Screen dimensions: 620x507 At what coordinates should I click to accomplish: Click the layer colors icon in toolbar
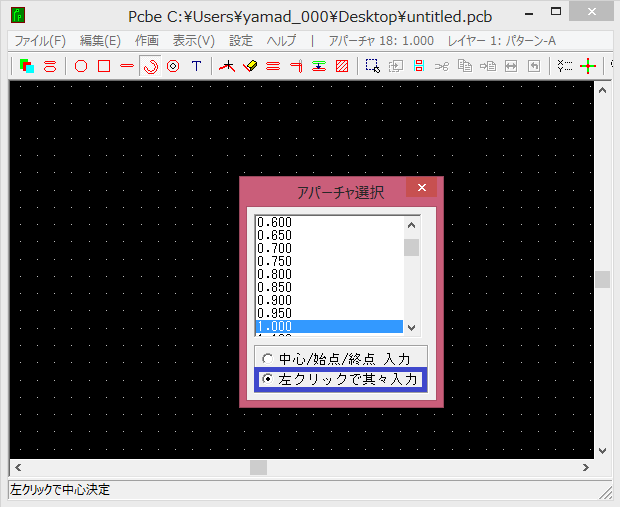[x=26, y=66]
